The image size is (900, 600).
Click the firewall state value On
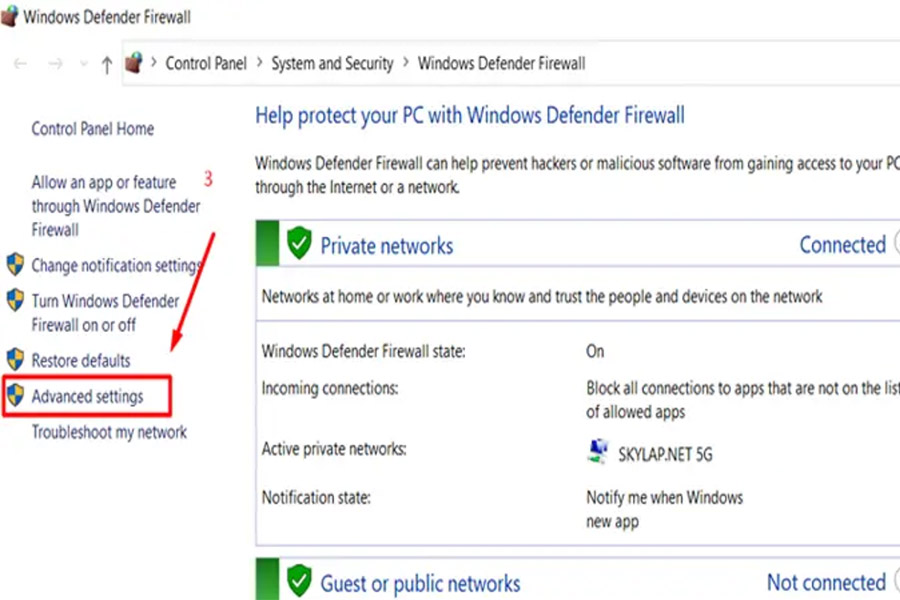click(595, 351)
